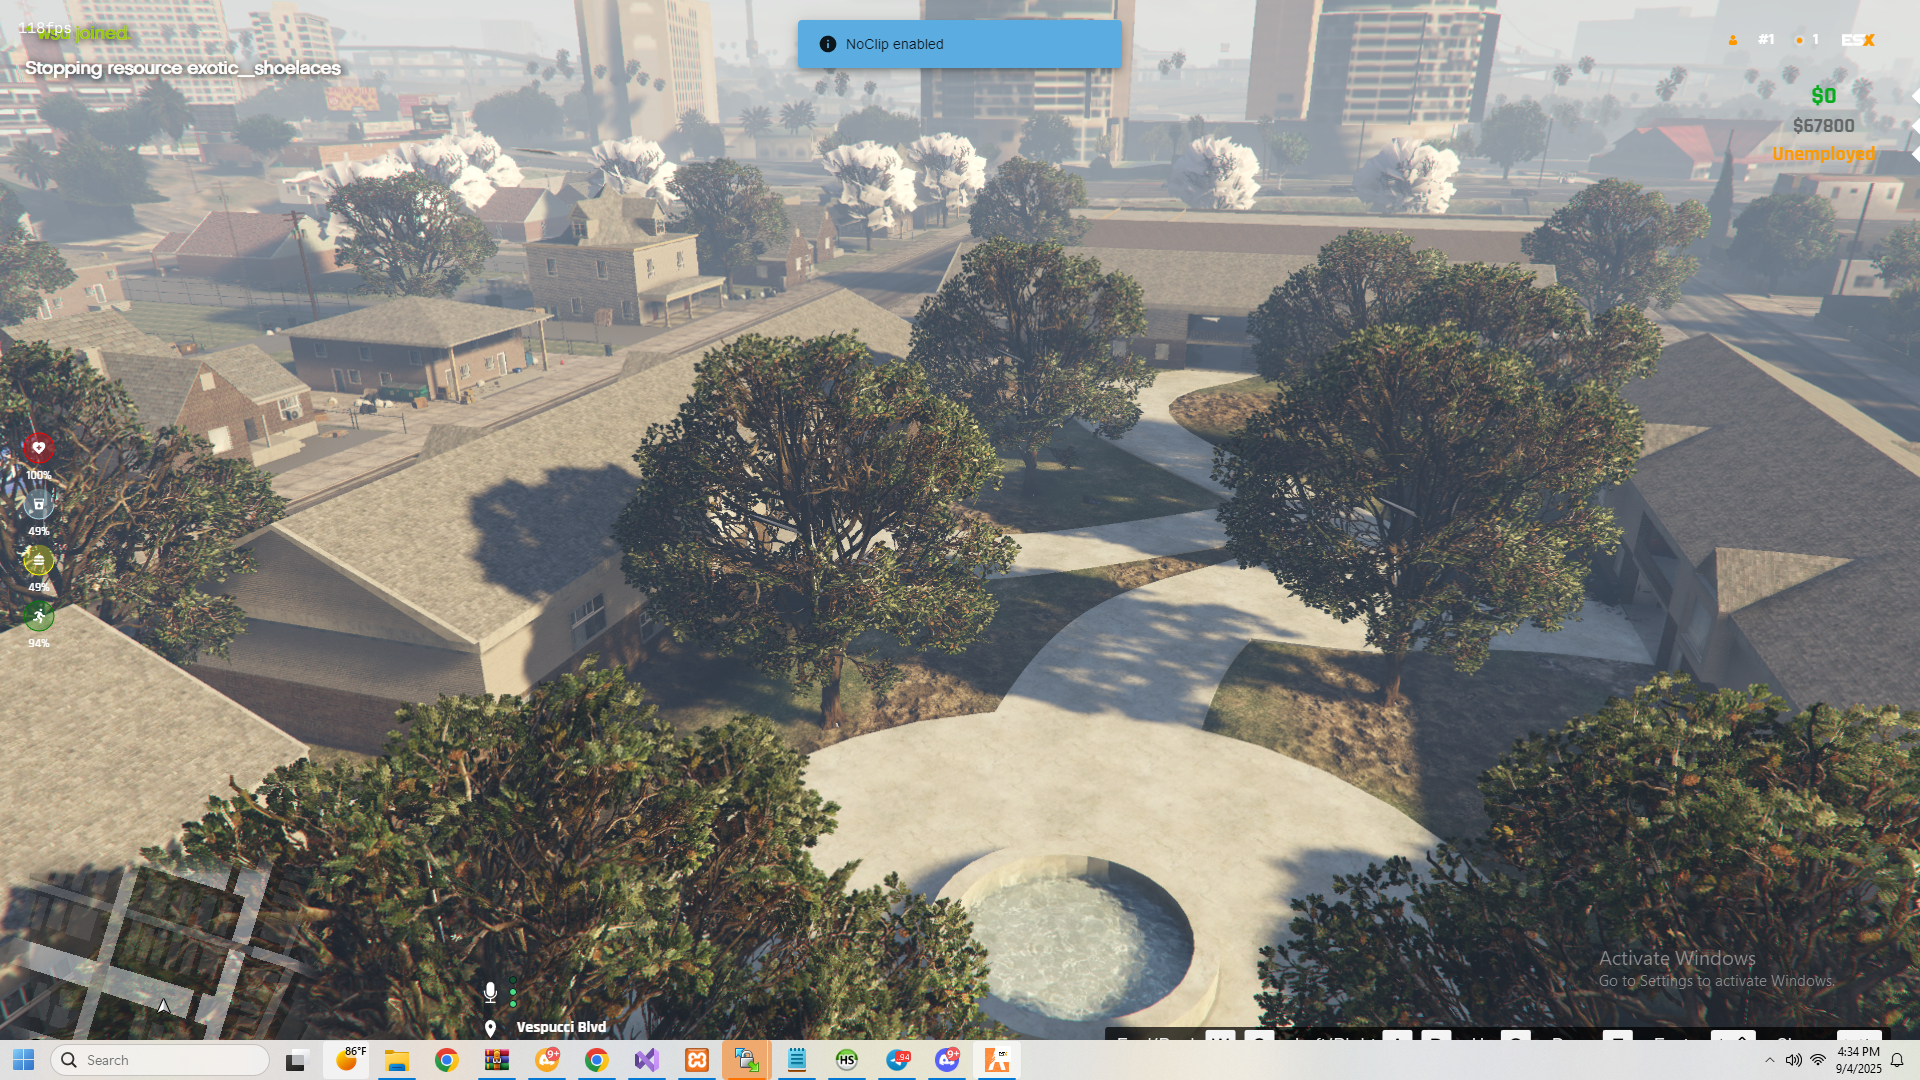Open the FiveM app on the taskbar
Viewport: 1920px width, 1080px height.
(997, 1060)
